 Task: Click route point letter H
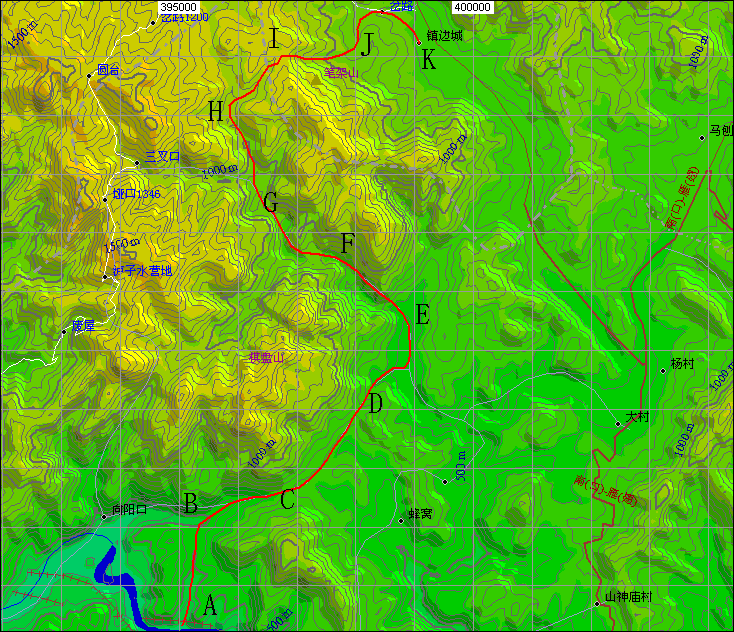click(215, 112)
